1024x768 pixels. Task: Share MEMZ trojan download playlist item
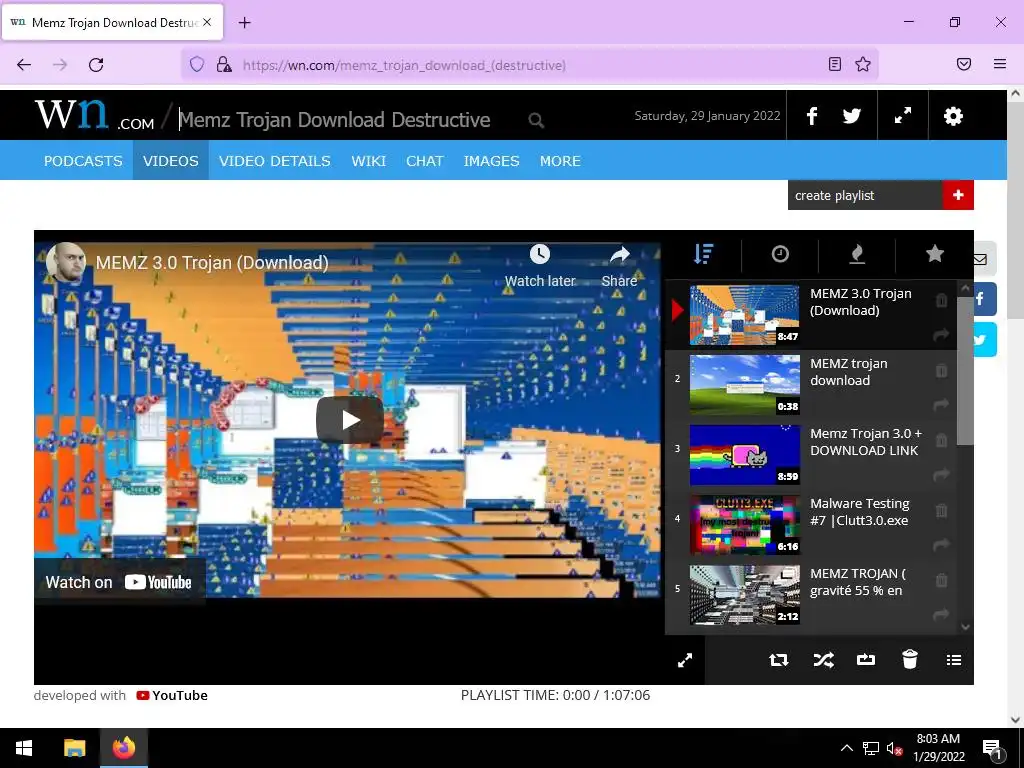(x=941, y=405)
